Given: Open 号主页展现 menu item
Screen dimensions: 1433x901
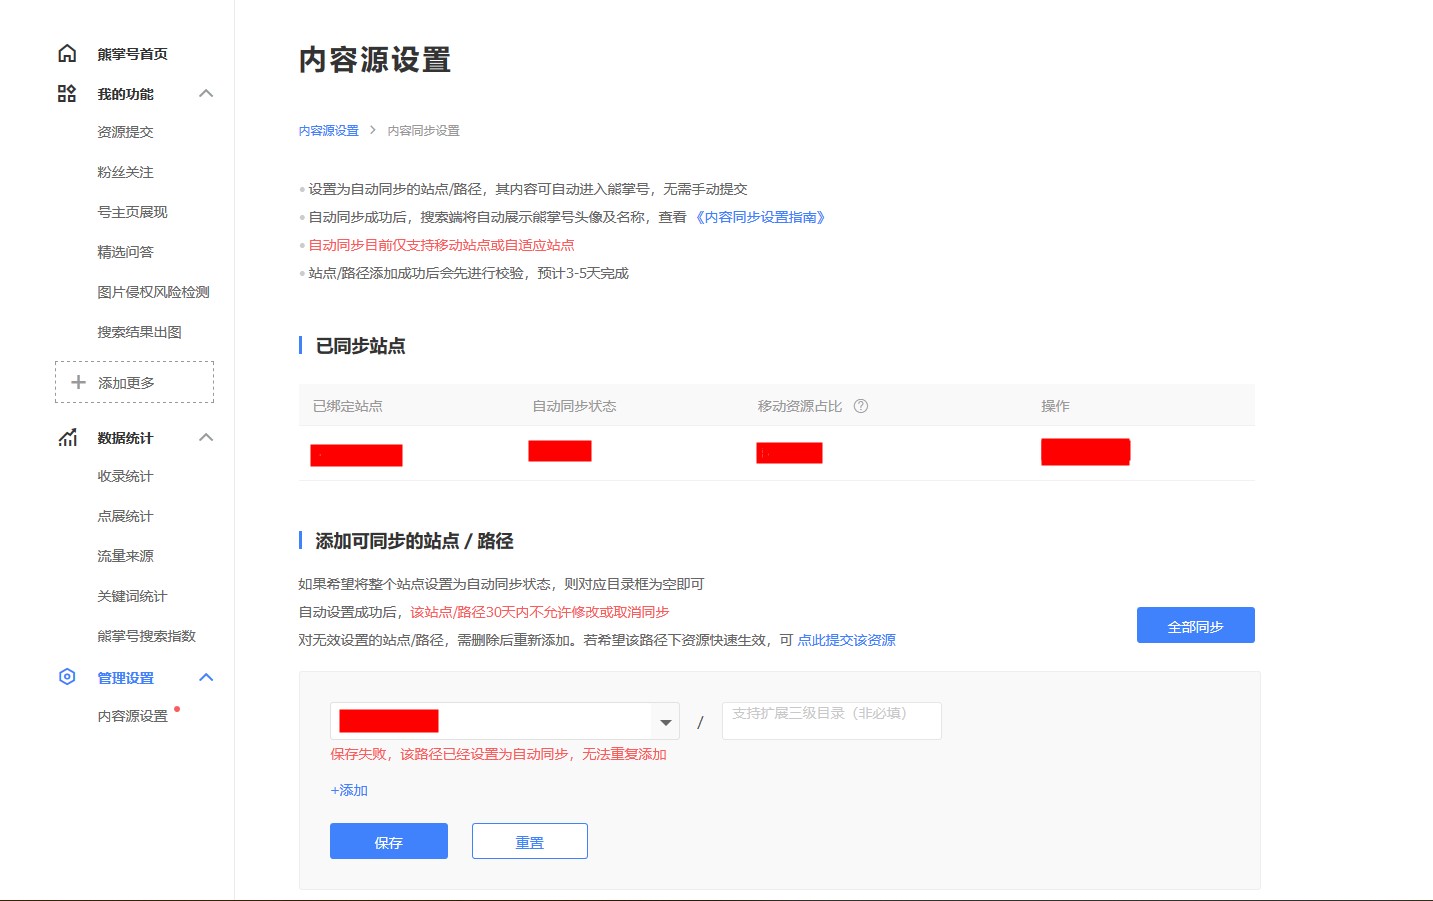Looking at the screenshot, I should tap(132, 212).
